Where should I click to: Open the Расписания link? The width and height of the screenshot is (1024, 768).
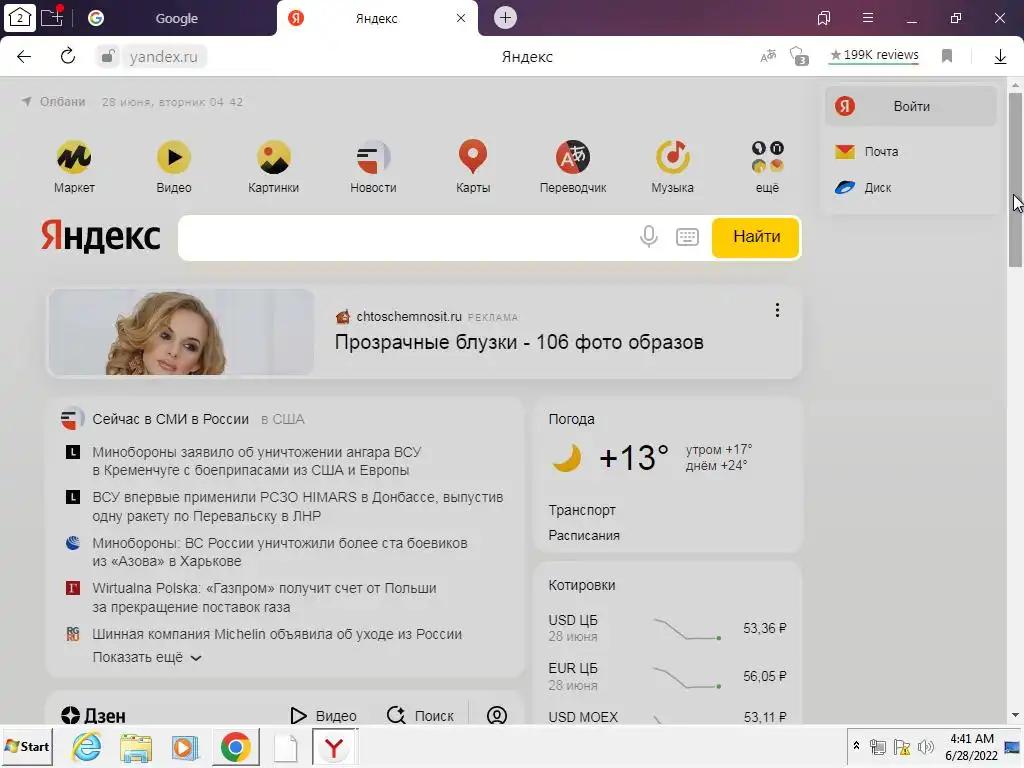click(584, 536)
